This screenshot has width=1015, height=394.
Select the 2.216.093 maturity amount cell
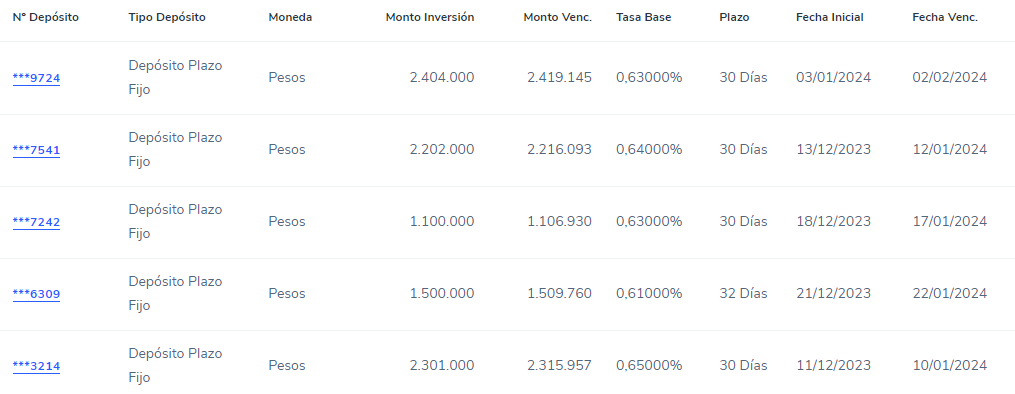pyautogui.click(x=559, y=149)
